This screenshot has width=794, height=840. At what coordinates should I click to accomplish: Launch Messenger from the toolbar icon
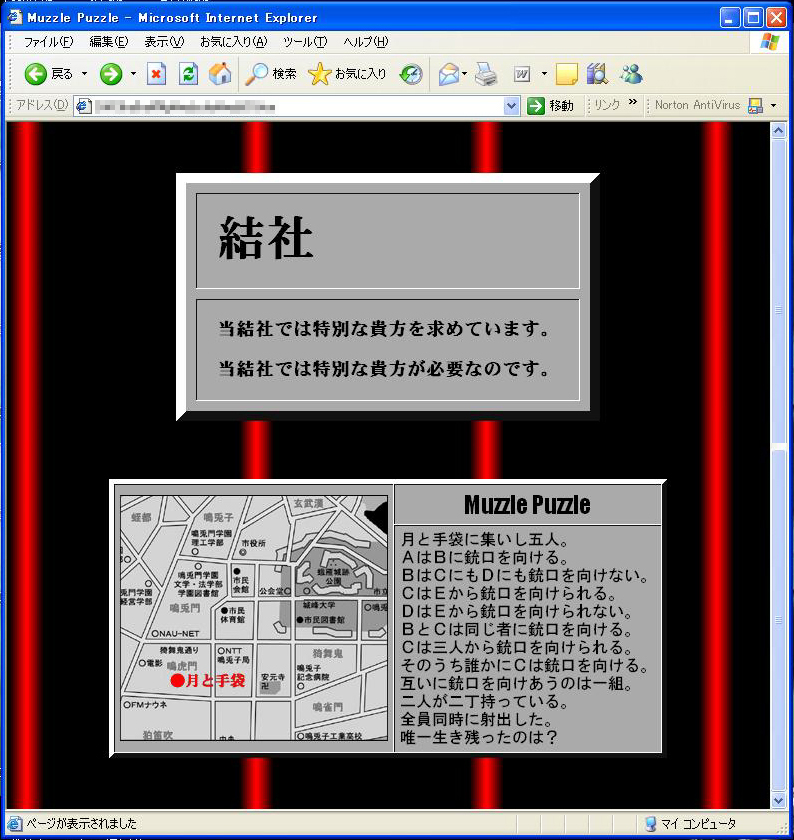[631, 74]
